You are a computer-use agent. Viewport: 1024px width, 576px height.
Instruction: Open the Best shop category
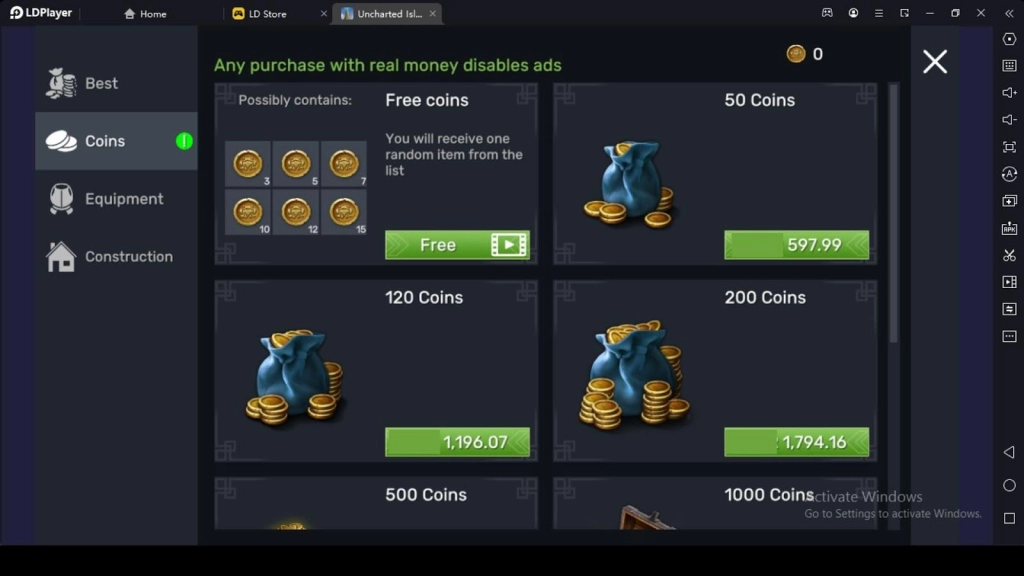pyautogui.click(x=116, y=84)
